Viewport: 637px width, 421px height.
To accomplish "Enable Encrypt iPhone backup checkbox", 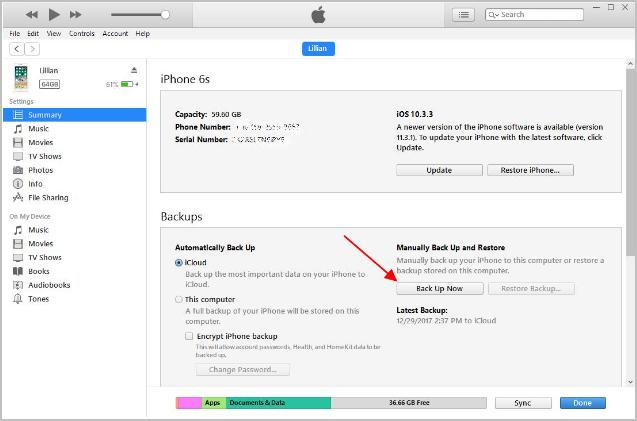I will coord(189,336).
